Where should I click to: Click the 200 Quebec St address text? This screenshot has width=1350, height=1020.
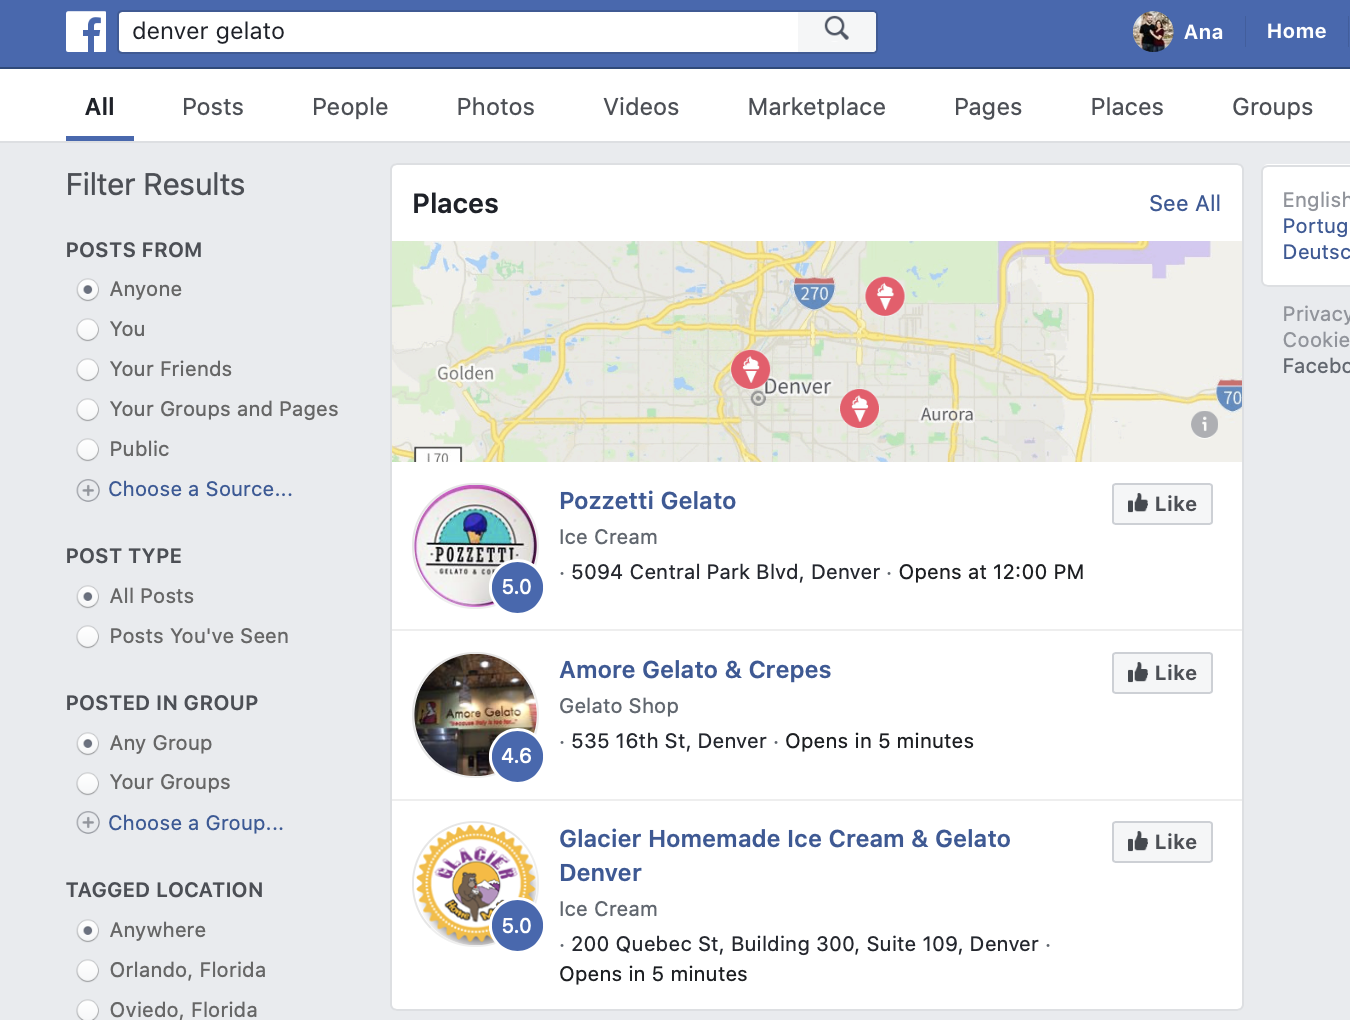coord(805,944)
